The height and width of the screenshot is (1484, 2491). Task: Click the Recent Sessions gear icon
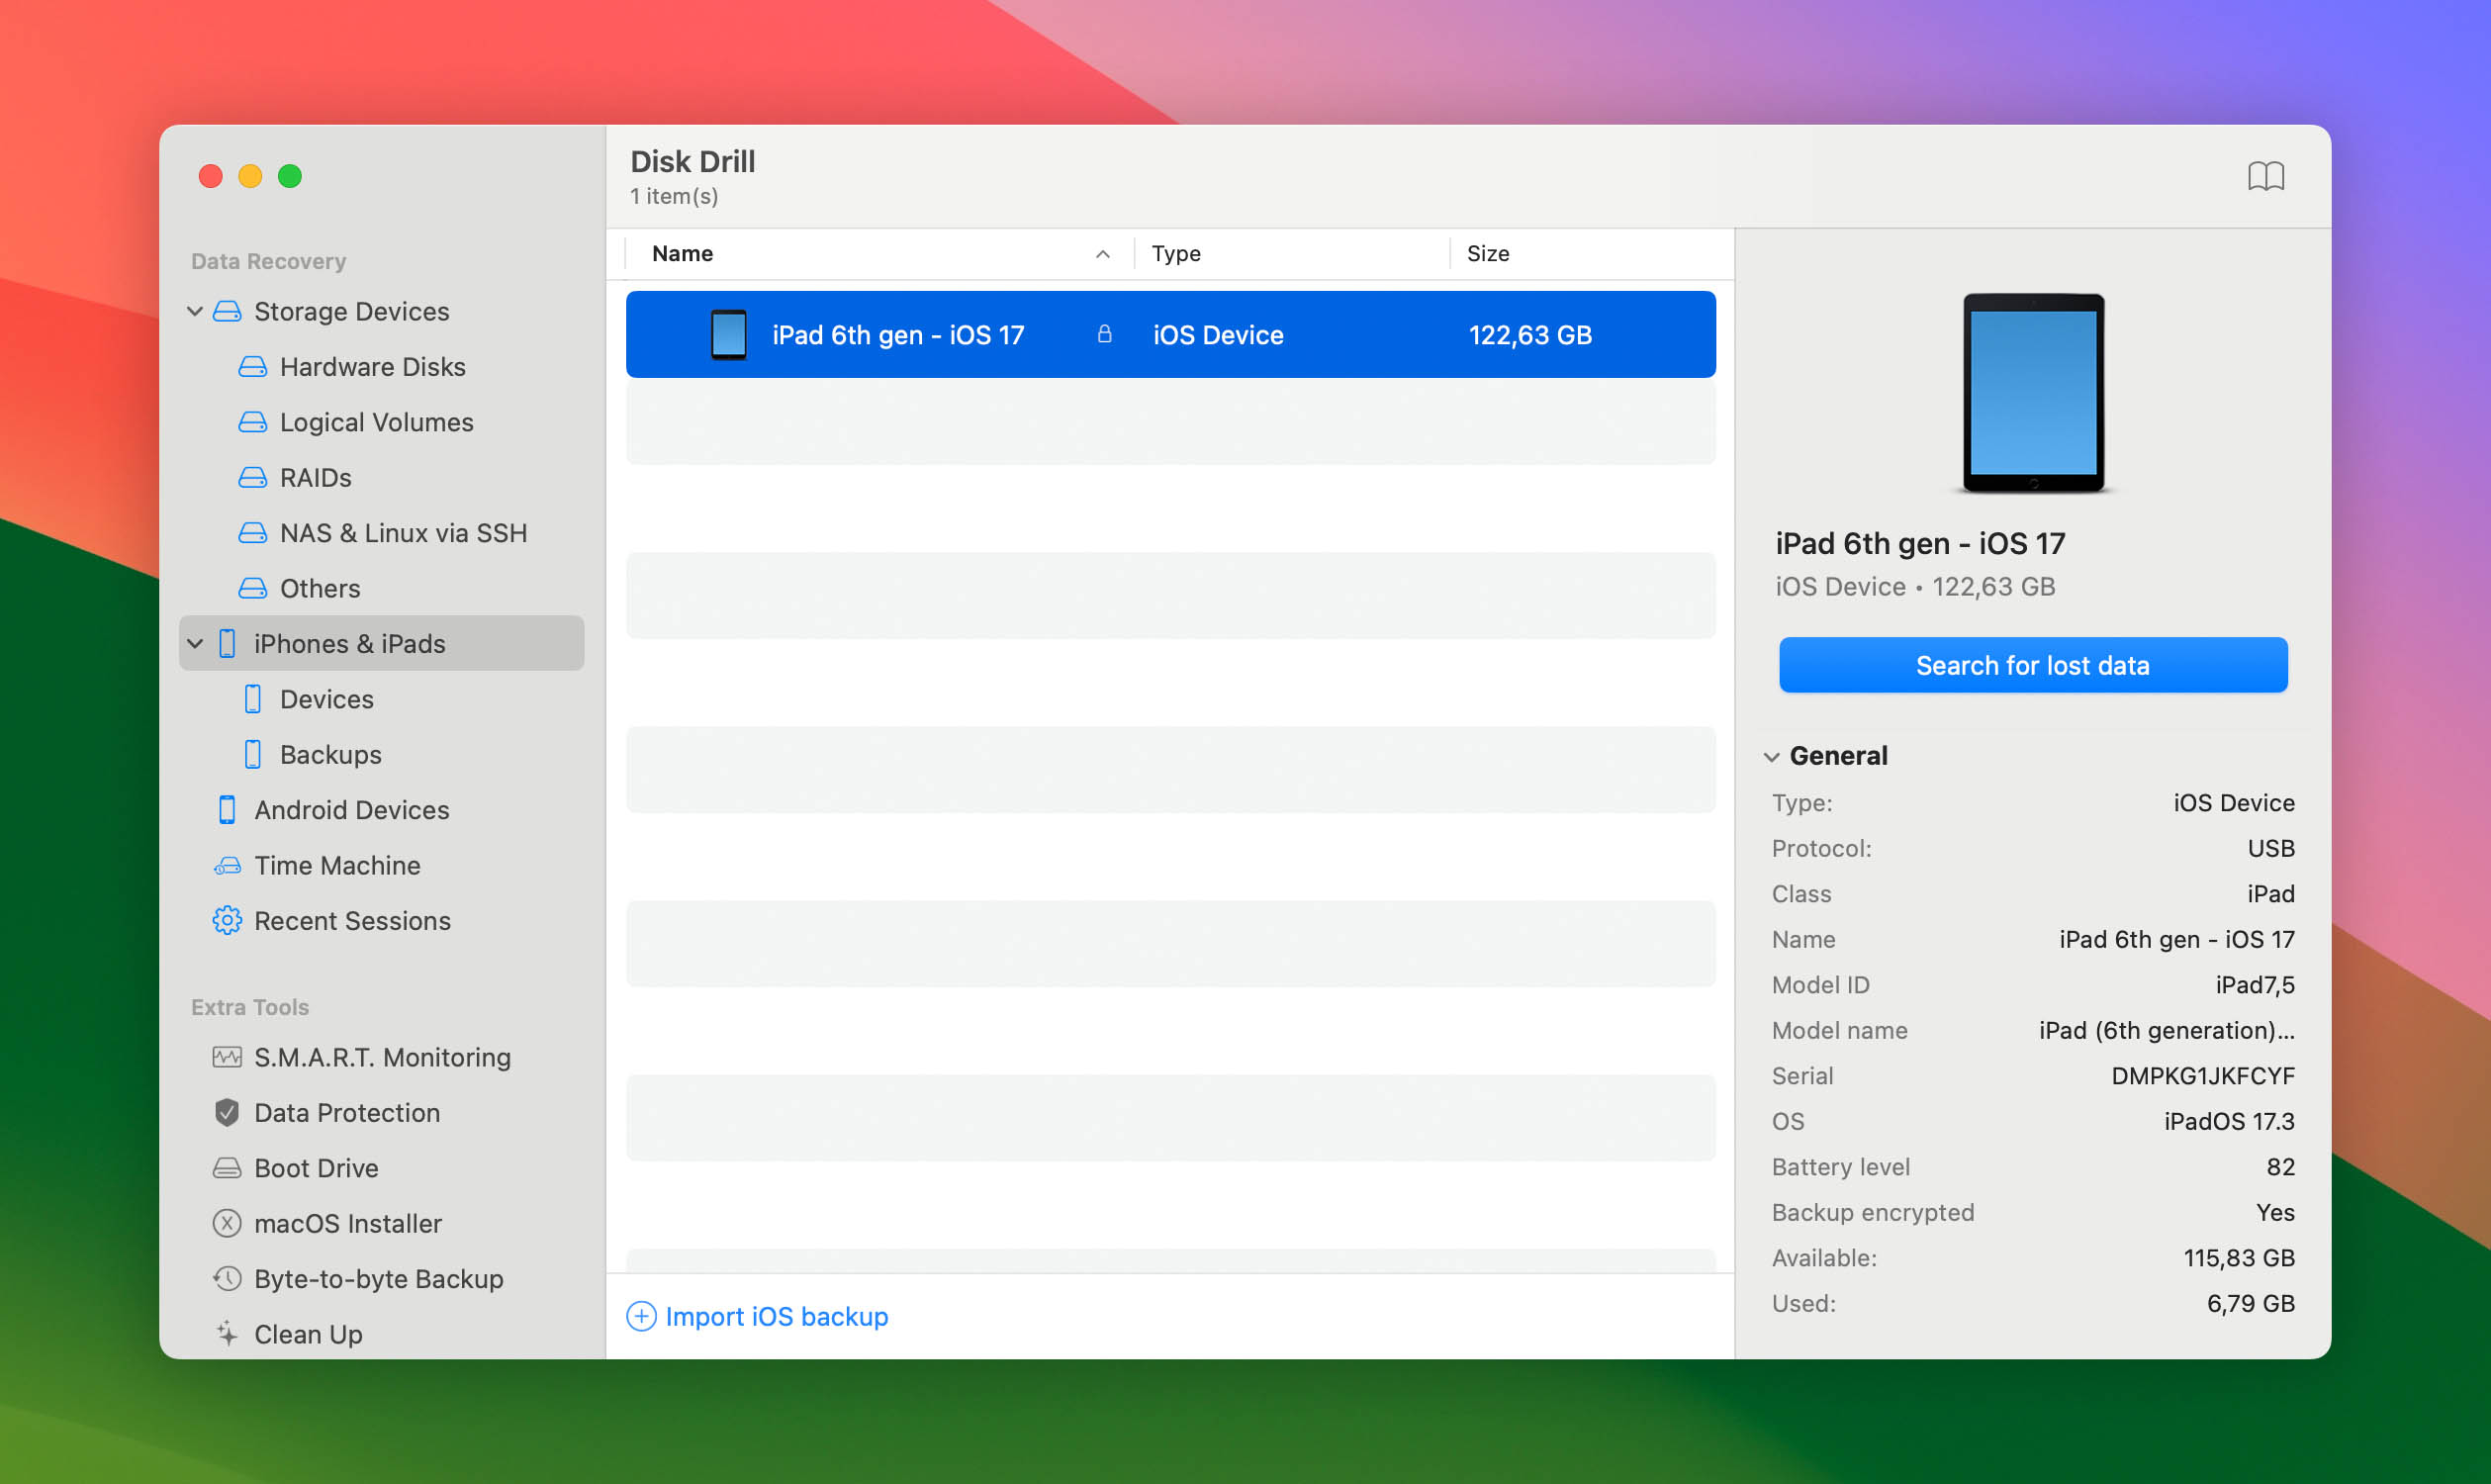click(x=227, y=920)
